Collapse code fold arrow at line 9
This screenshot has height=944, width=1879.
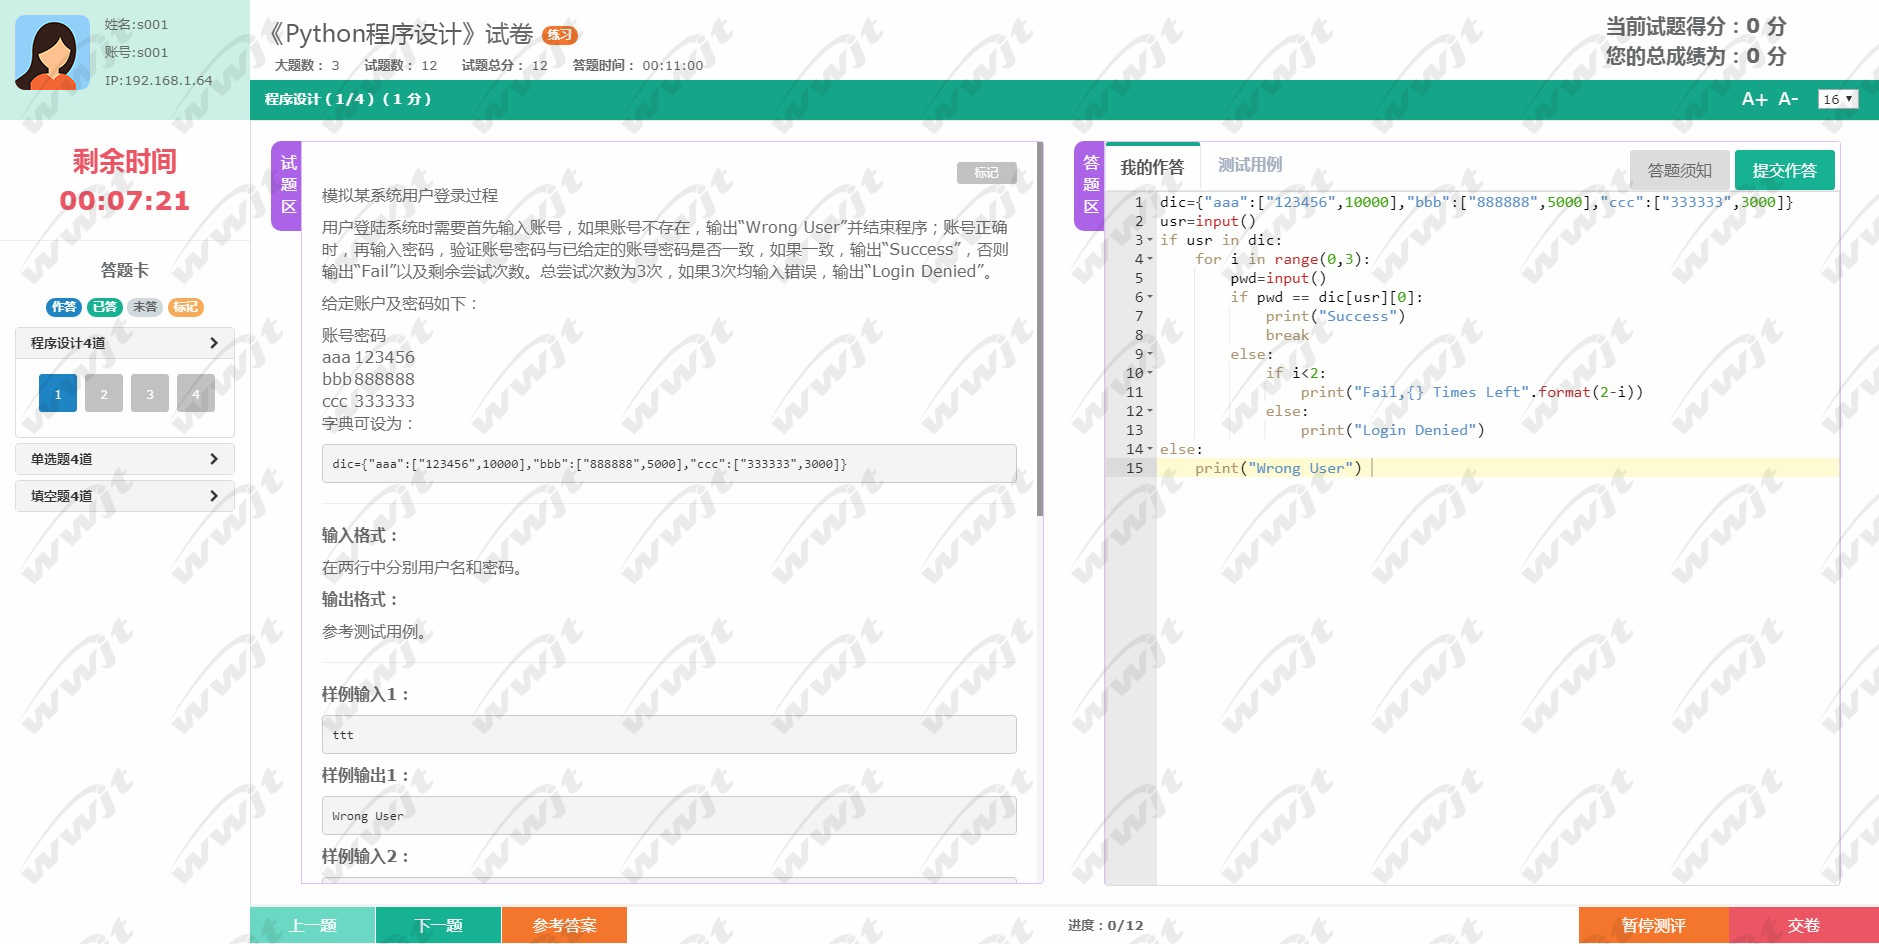pos(1150,354)
